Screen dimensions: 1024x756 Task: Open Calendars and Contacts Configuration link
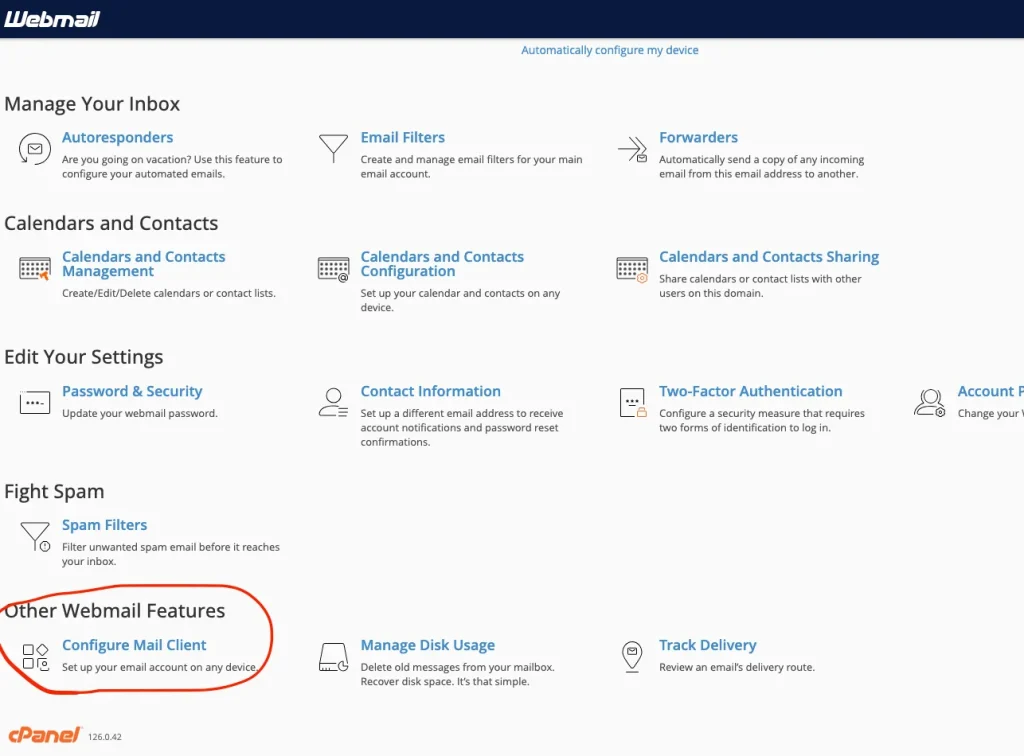coord(442,264)
